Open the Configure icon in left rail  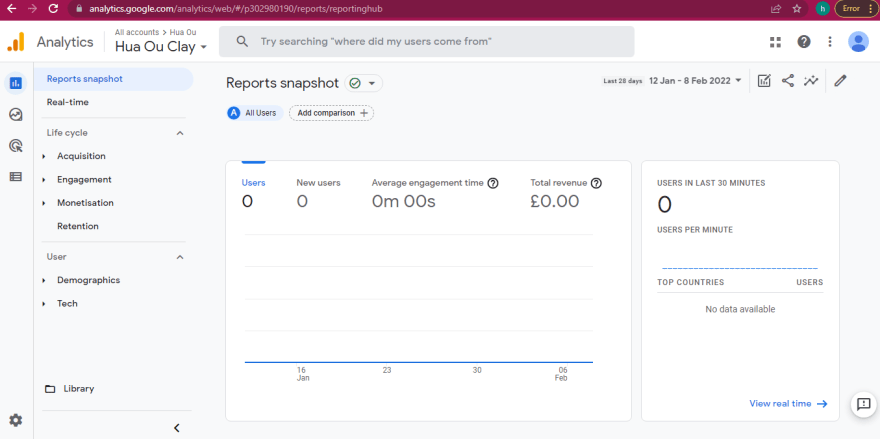[16, 177]
